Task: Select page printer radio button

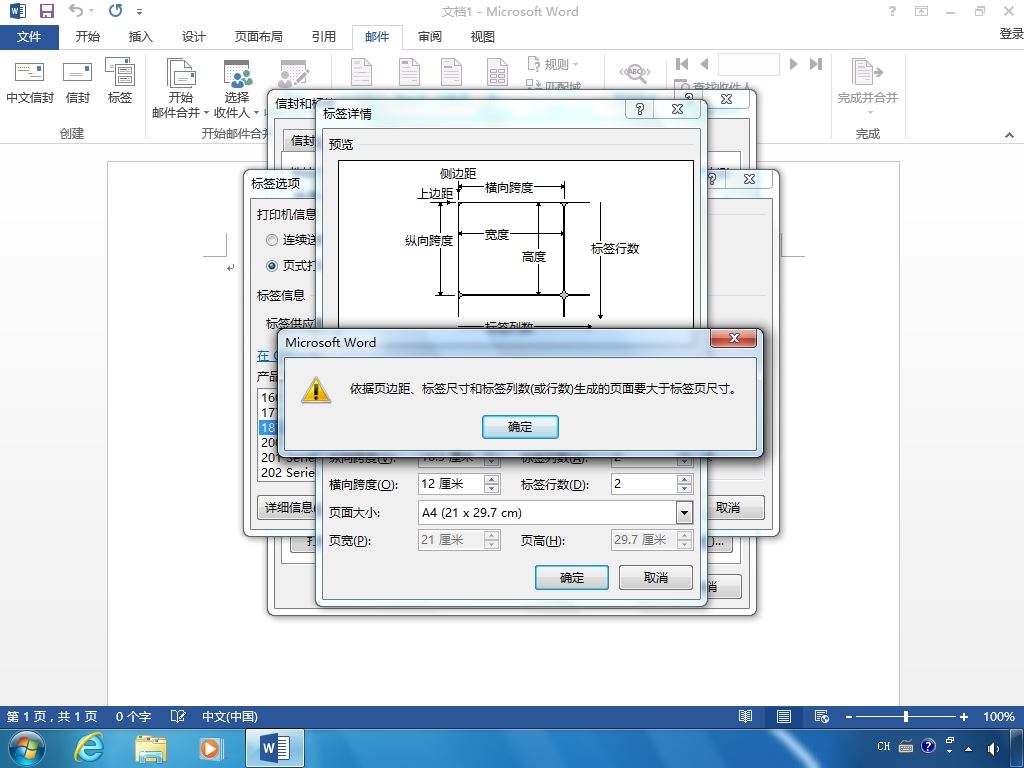Action: [272, 266]
